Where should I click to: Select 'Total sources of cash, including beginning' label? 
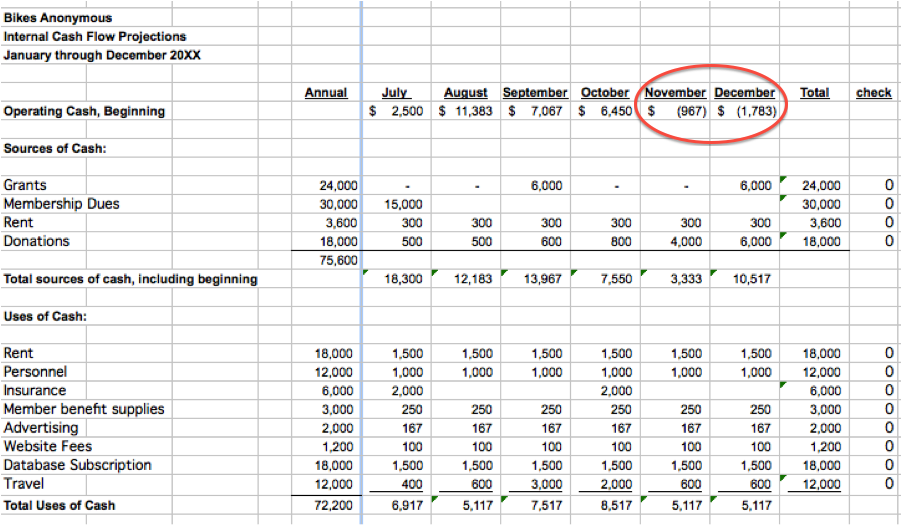click(131, 279)
